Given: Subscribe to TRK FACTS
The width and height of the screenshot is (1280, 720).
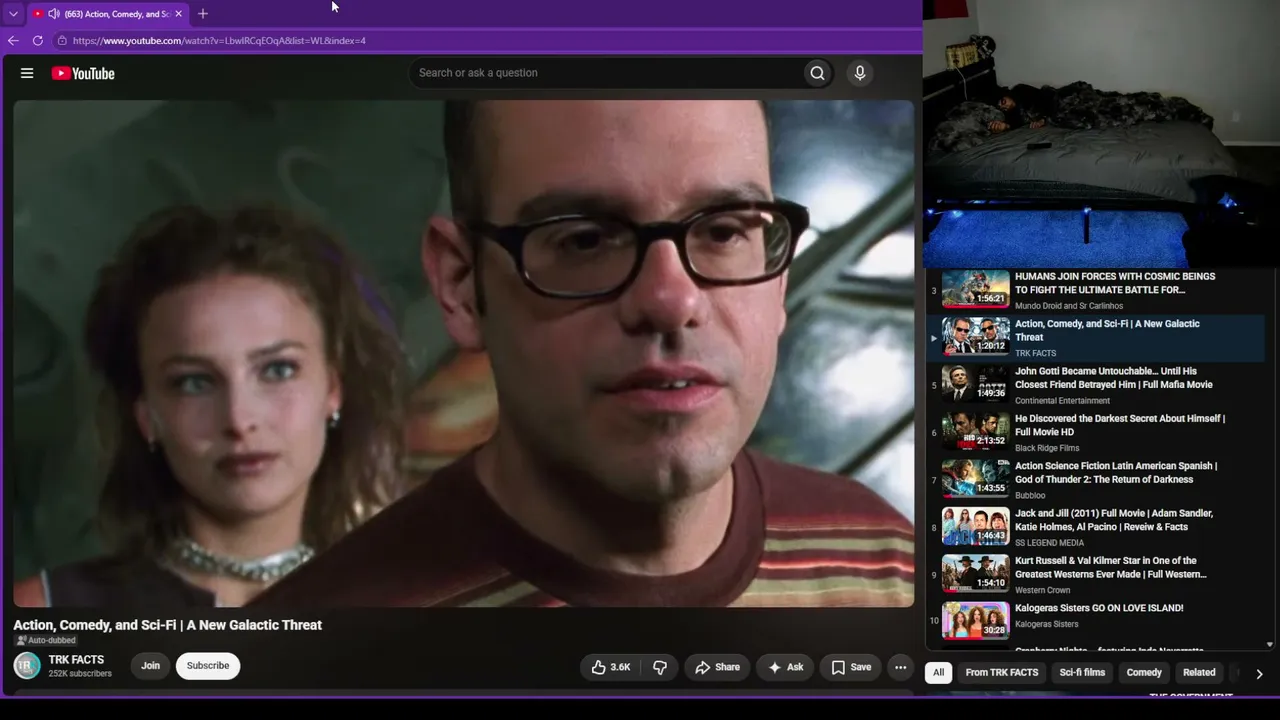Looking at the screenshot, I should tap(208, 666).
